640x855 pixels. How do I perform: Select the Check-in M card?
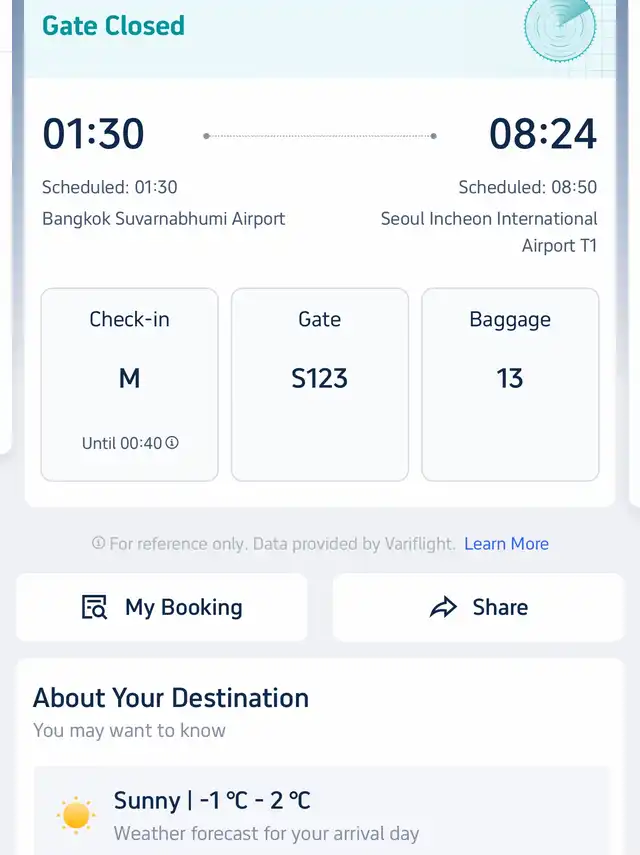[x=129, y=384]
